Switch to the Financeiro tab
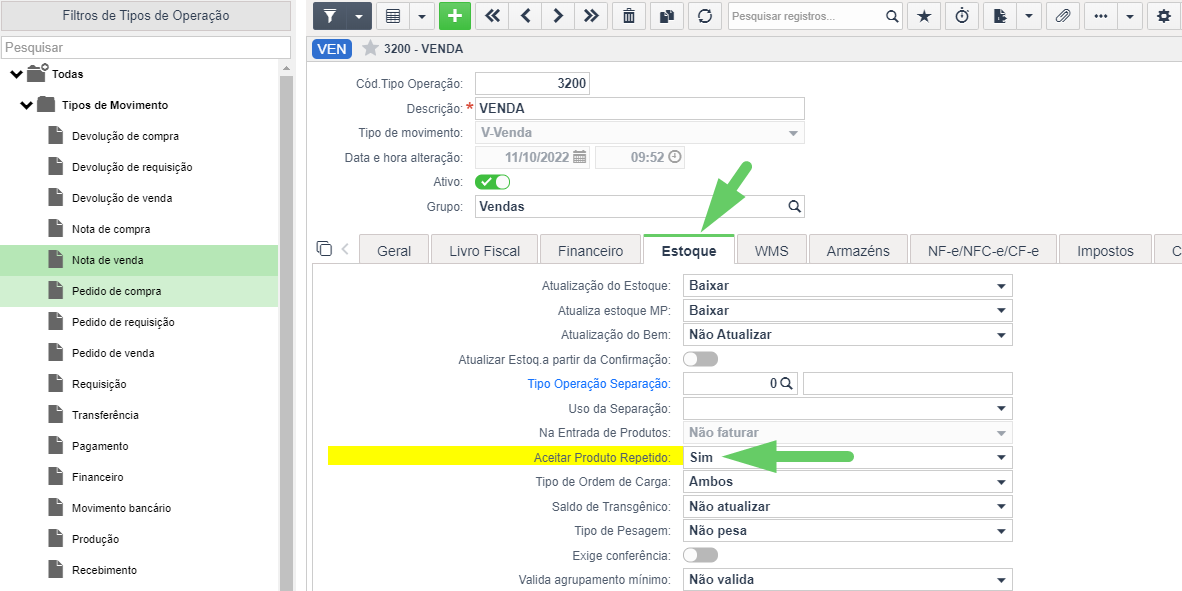This screenshot has height=591, width=1182. coord(590,251)
